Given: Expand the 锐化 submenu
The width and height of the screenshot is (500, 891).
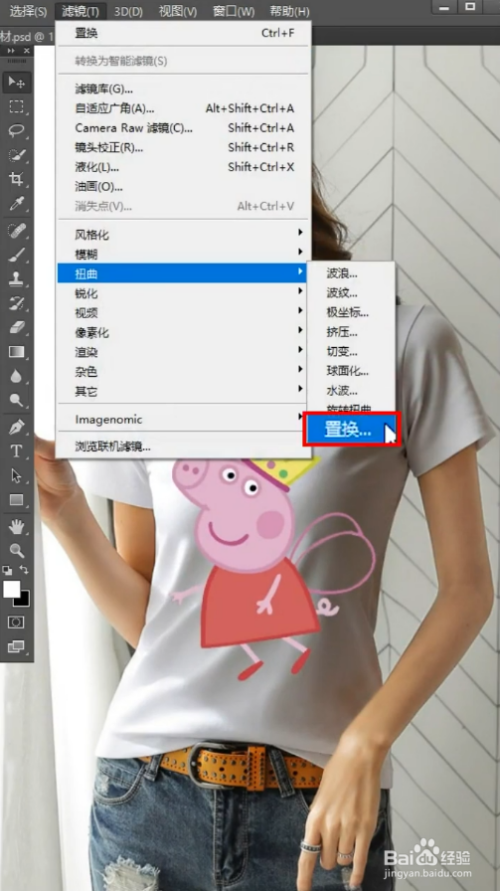Looking at the screenshot, I should coord(182,293).
